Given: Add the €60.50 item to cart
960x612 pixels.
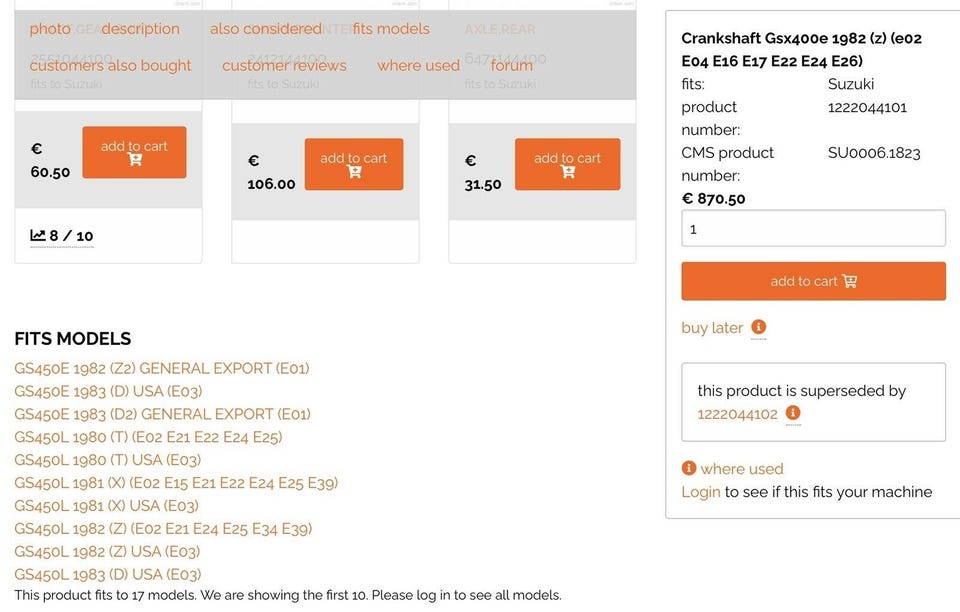Looking at the screenshot, I should [134, 152].
